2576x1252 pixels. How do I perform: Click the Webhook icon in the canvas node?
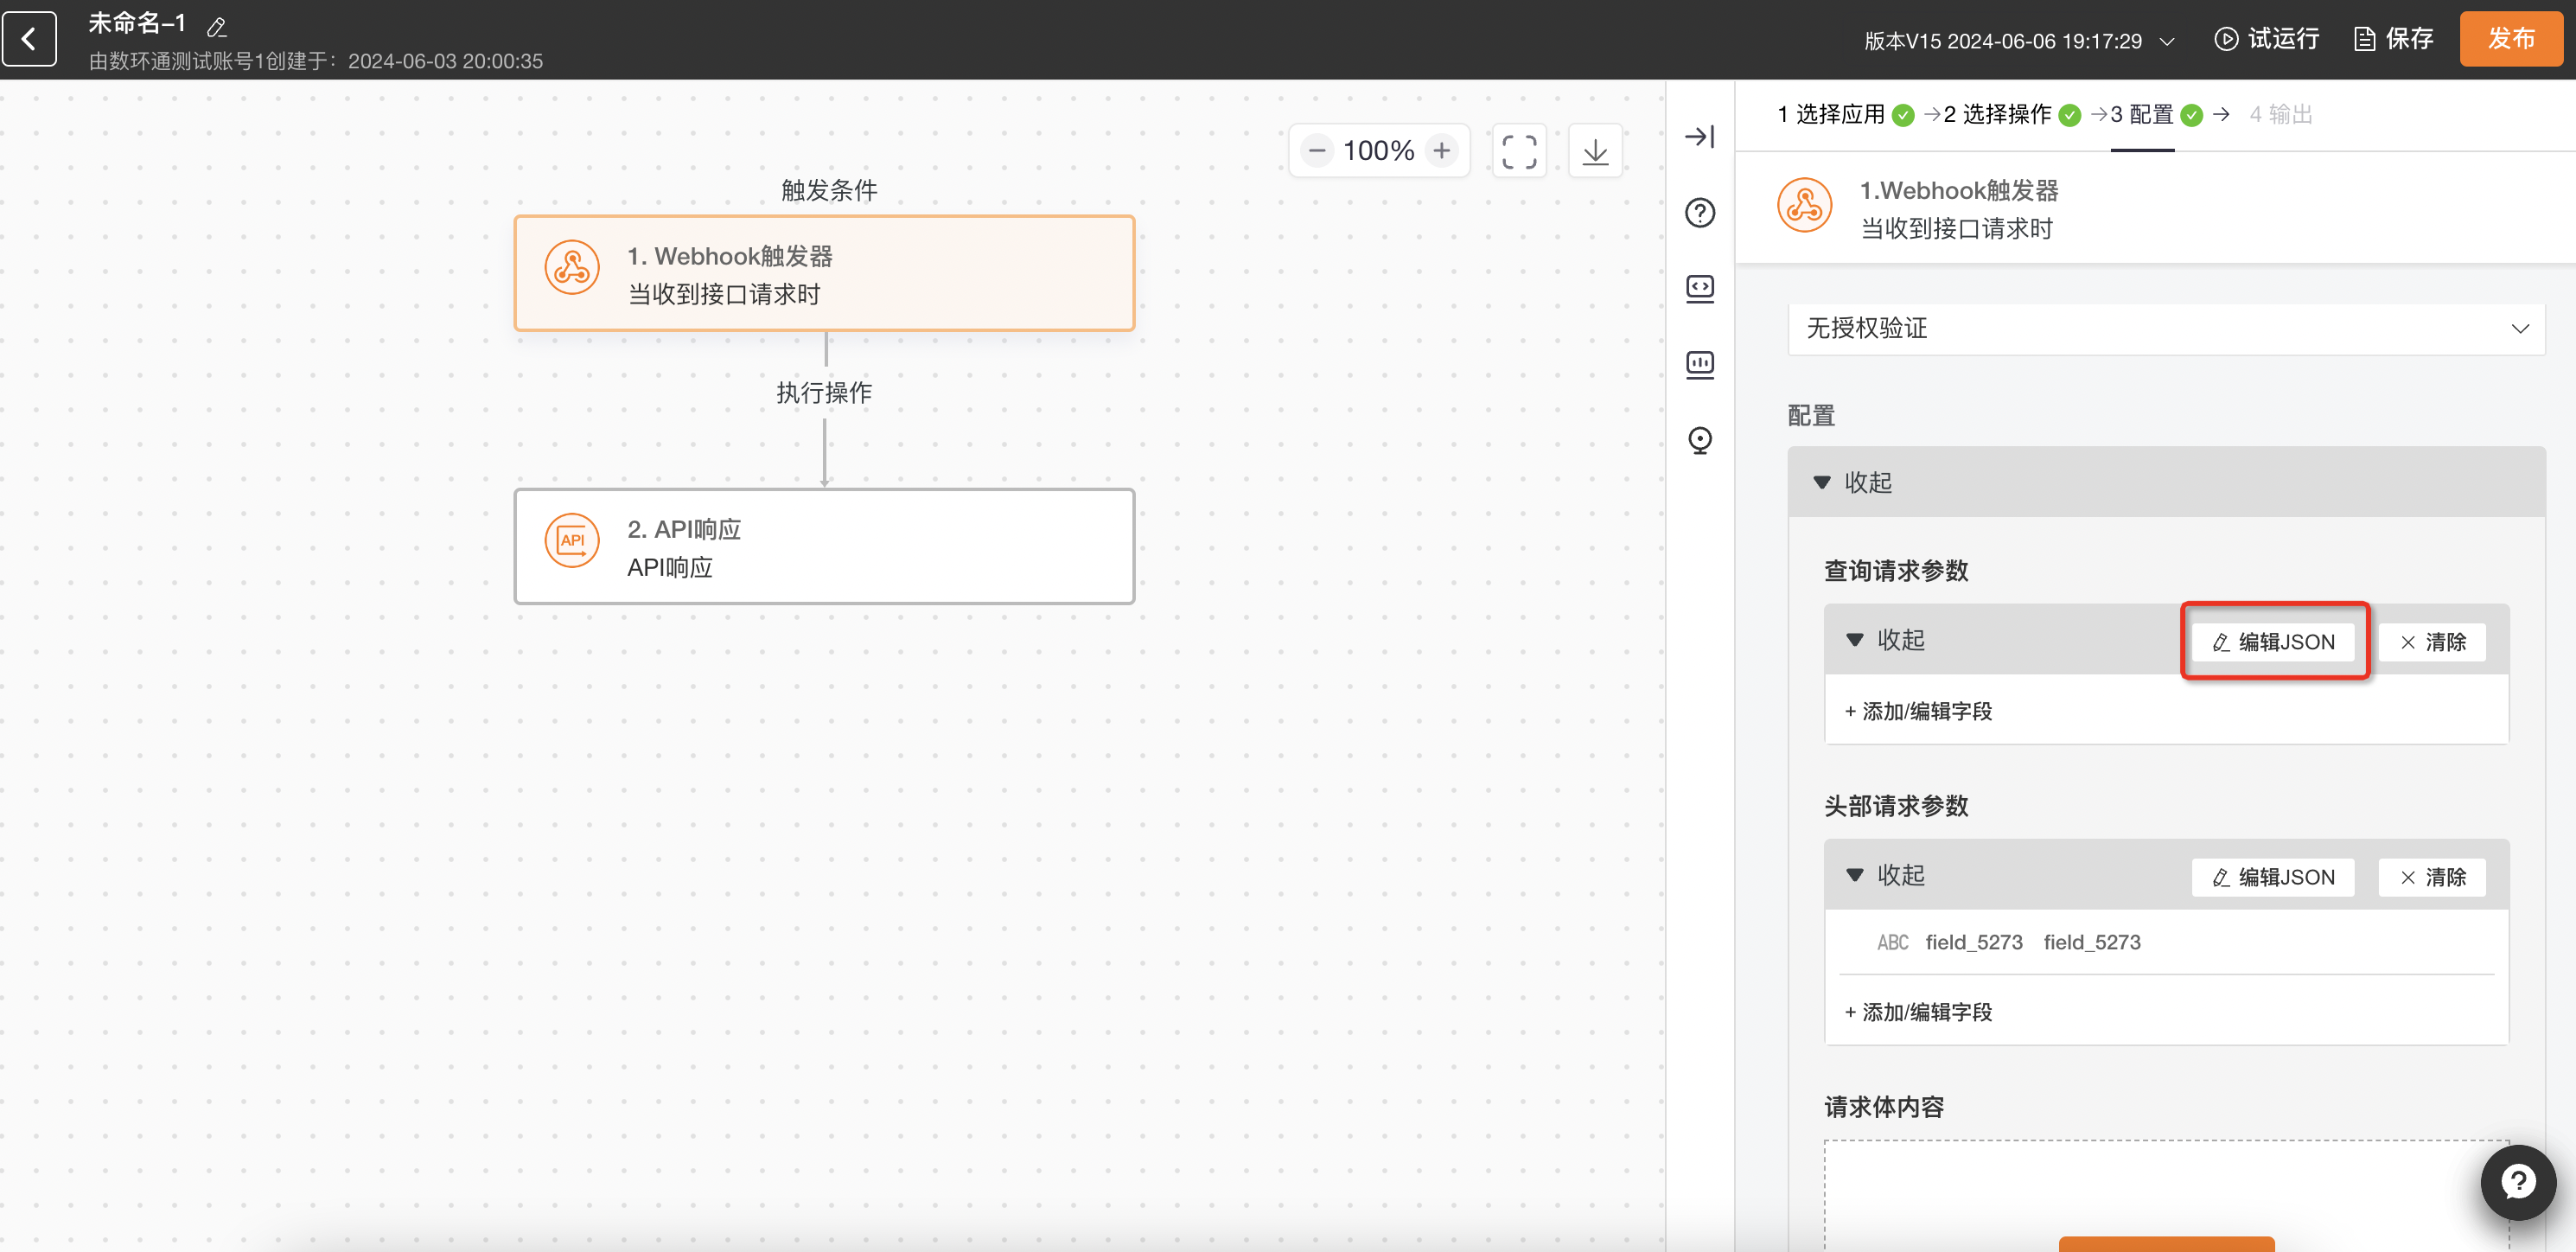point(572,267)
